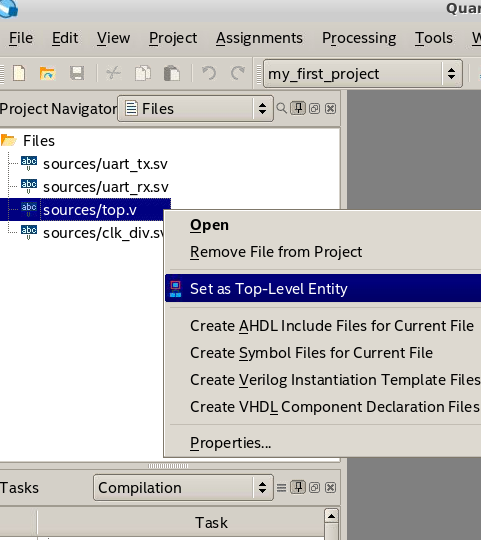Open the Compilation dropdown in Tasks panel
Viewport: 481px width, 540px height.
pyautogui.click(x=183, y=488)
